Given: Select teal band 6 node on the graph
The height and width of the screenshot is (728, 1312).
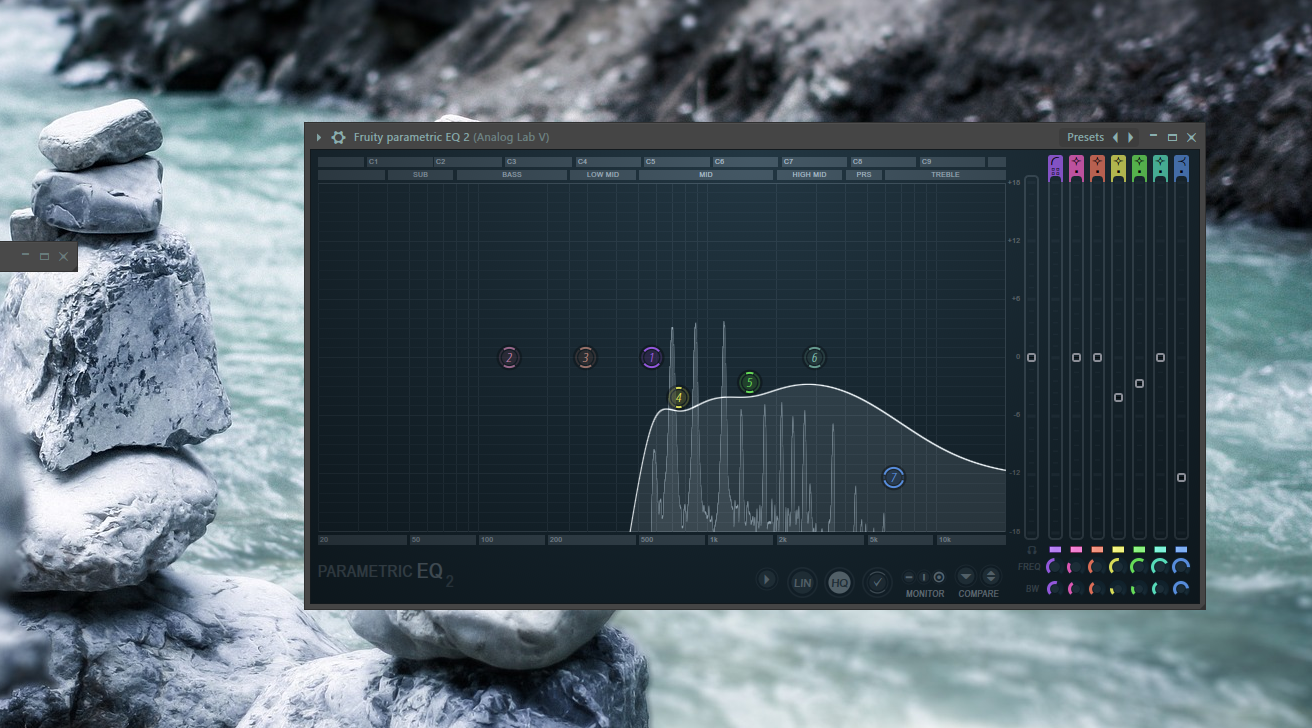Looking at the screenshot, I should (814, 357).
